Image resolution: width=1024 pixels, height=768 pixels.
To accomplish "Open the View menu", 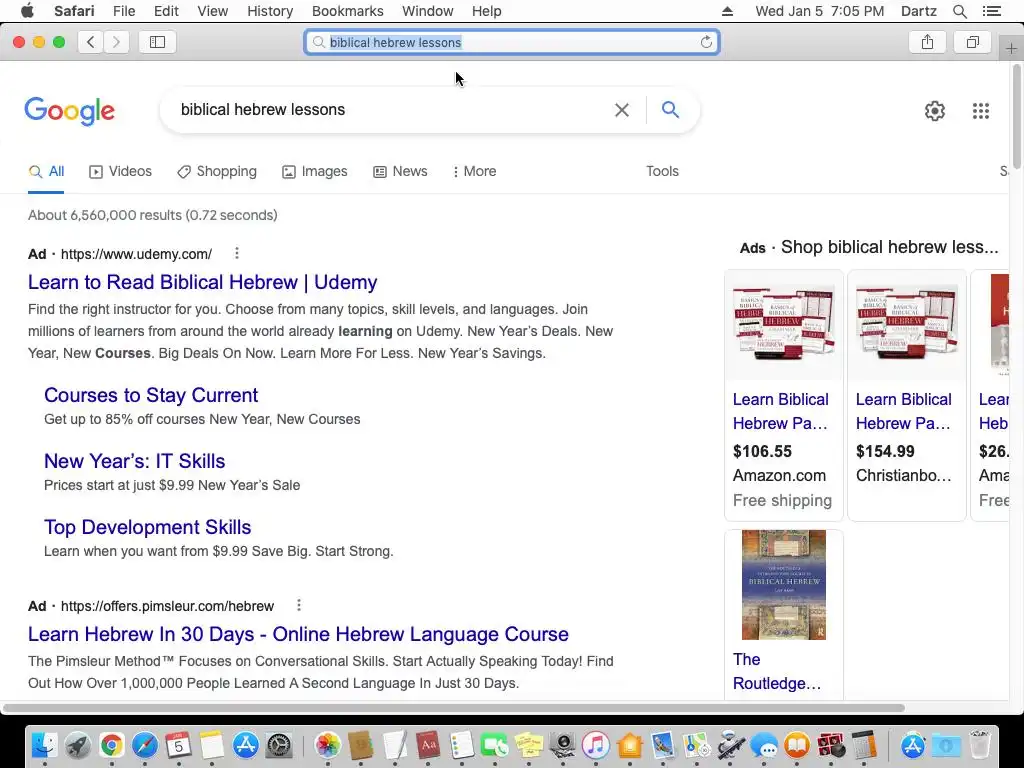I will 212,11.
